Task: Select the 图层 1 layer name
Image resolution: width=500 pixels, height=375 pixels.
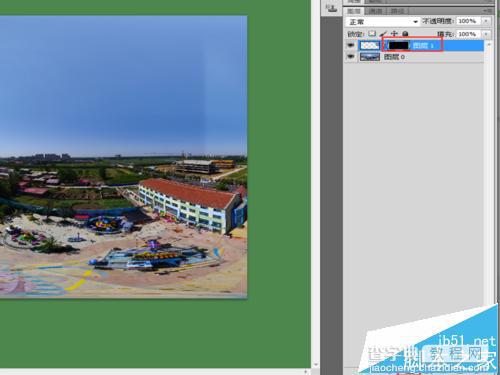Action: pyautogui.click(x=423, y=46)
